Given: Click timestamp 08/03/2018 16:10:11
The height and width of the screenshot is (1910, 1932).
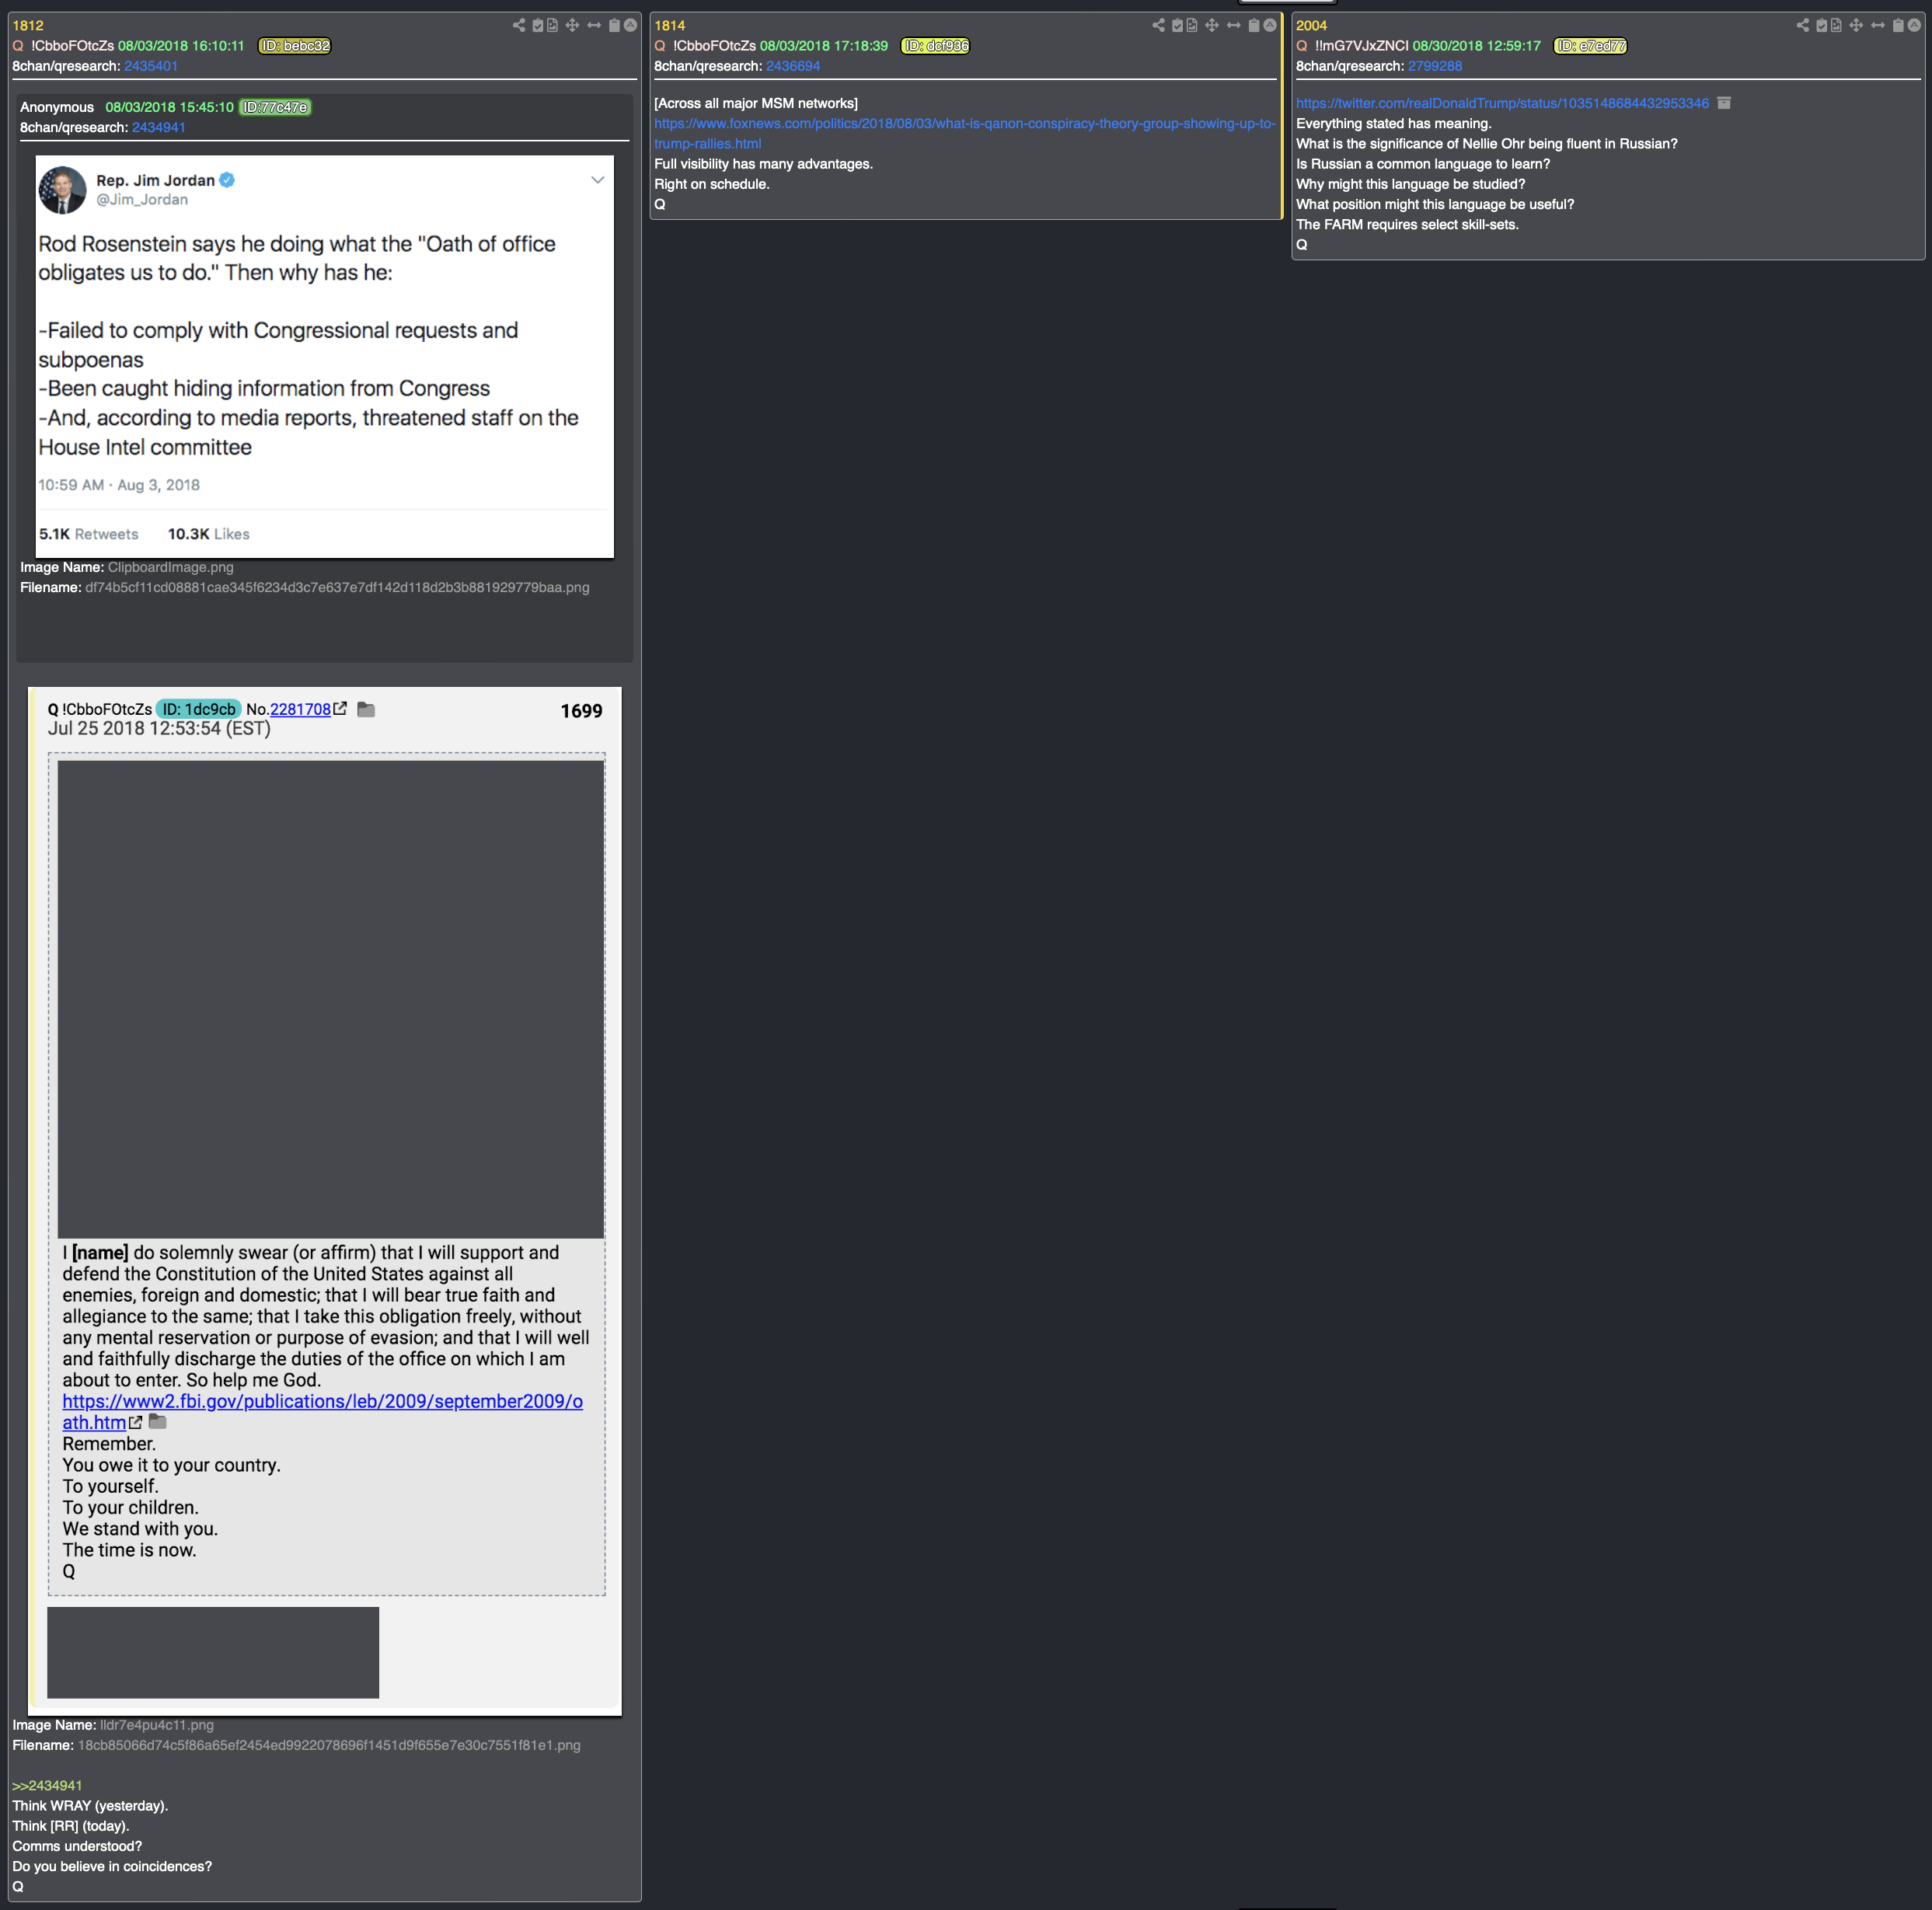Looking at the screenshot, I should coord(181,46).
